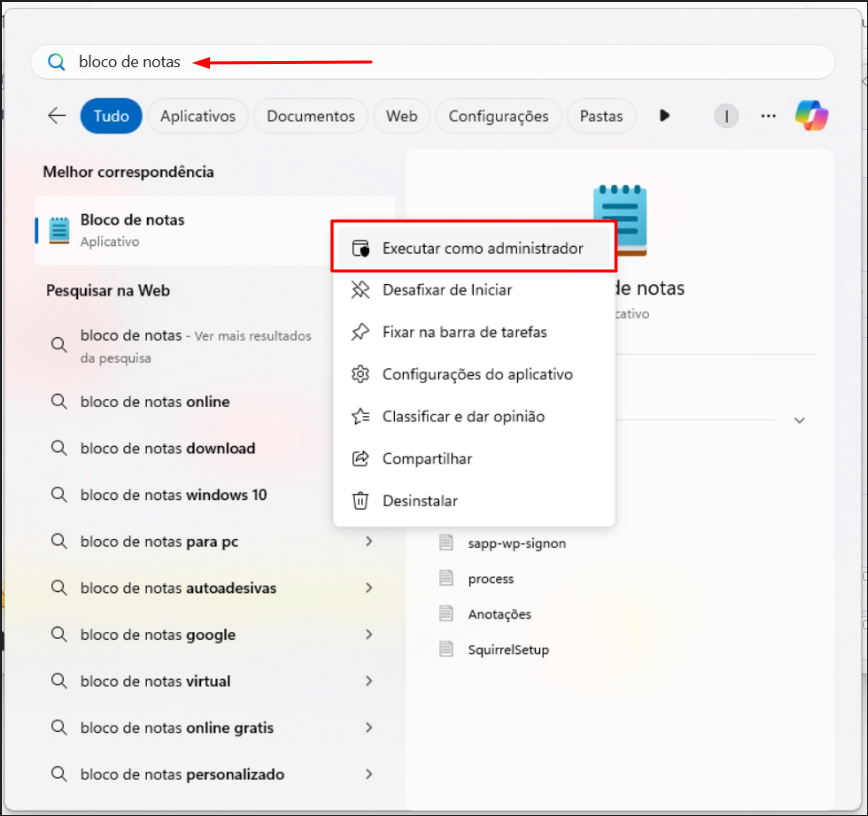This screenshot has height=816, width=868.
Task: Expand the 'bloco de notas para pc' suggestion arrow
Action: (369, 541)
